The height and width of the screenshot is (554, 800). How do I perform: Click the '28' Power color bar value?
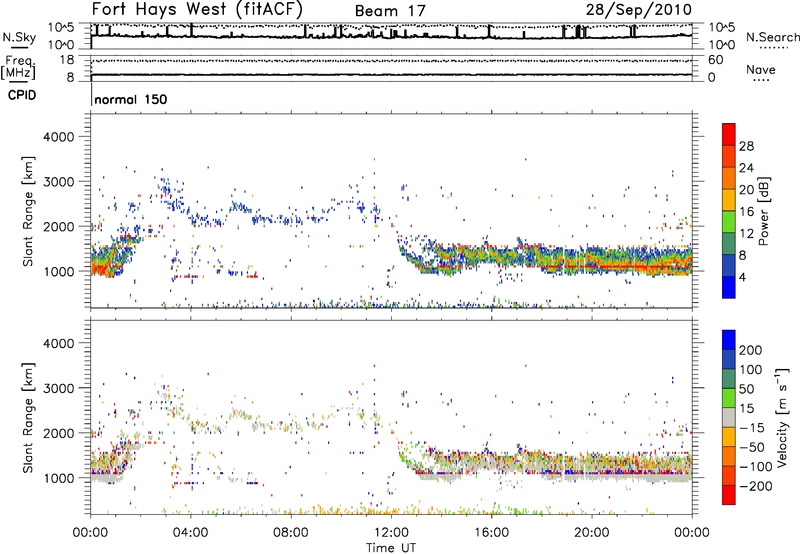coord(746,146)
